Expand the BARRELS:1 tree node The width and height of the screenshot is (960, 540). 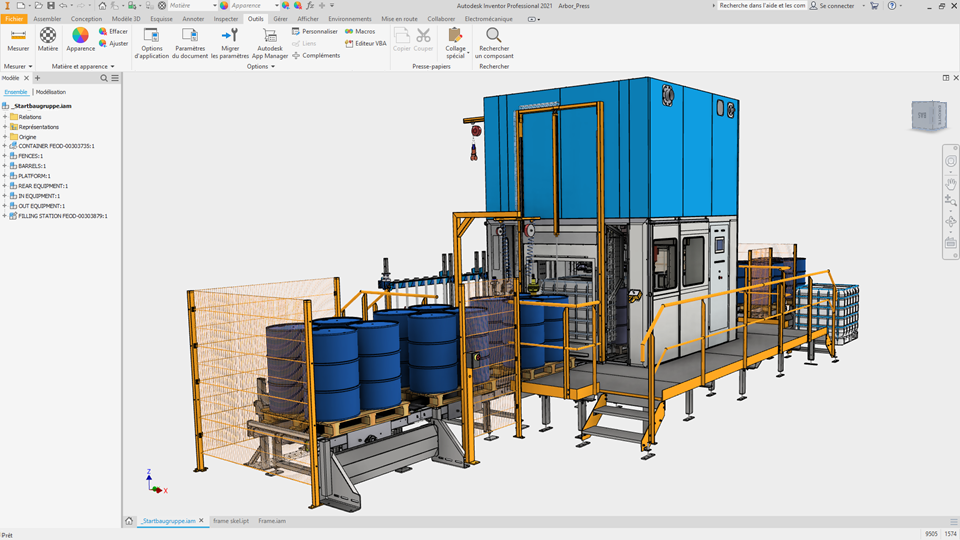[x=5, y=166]
